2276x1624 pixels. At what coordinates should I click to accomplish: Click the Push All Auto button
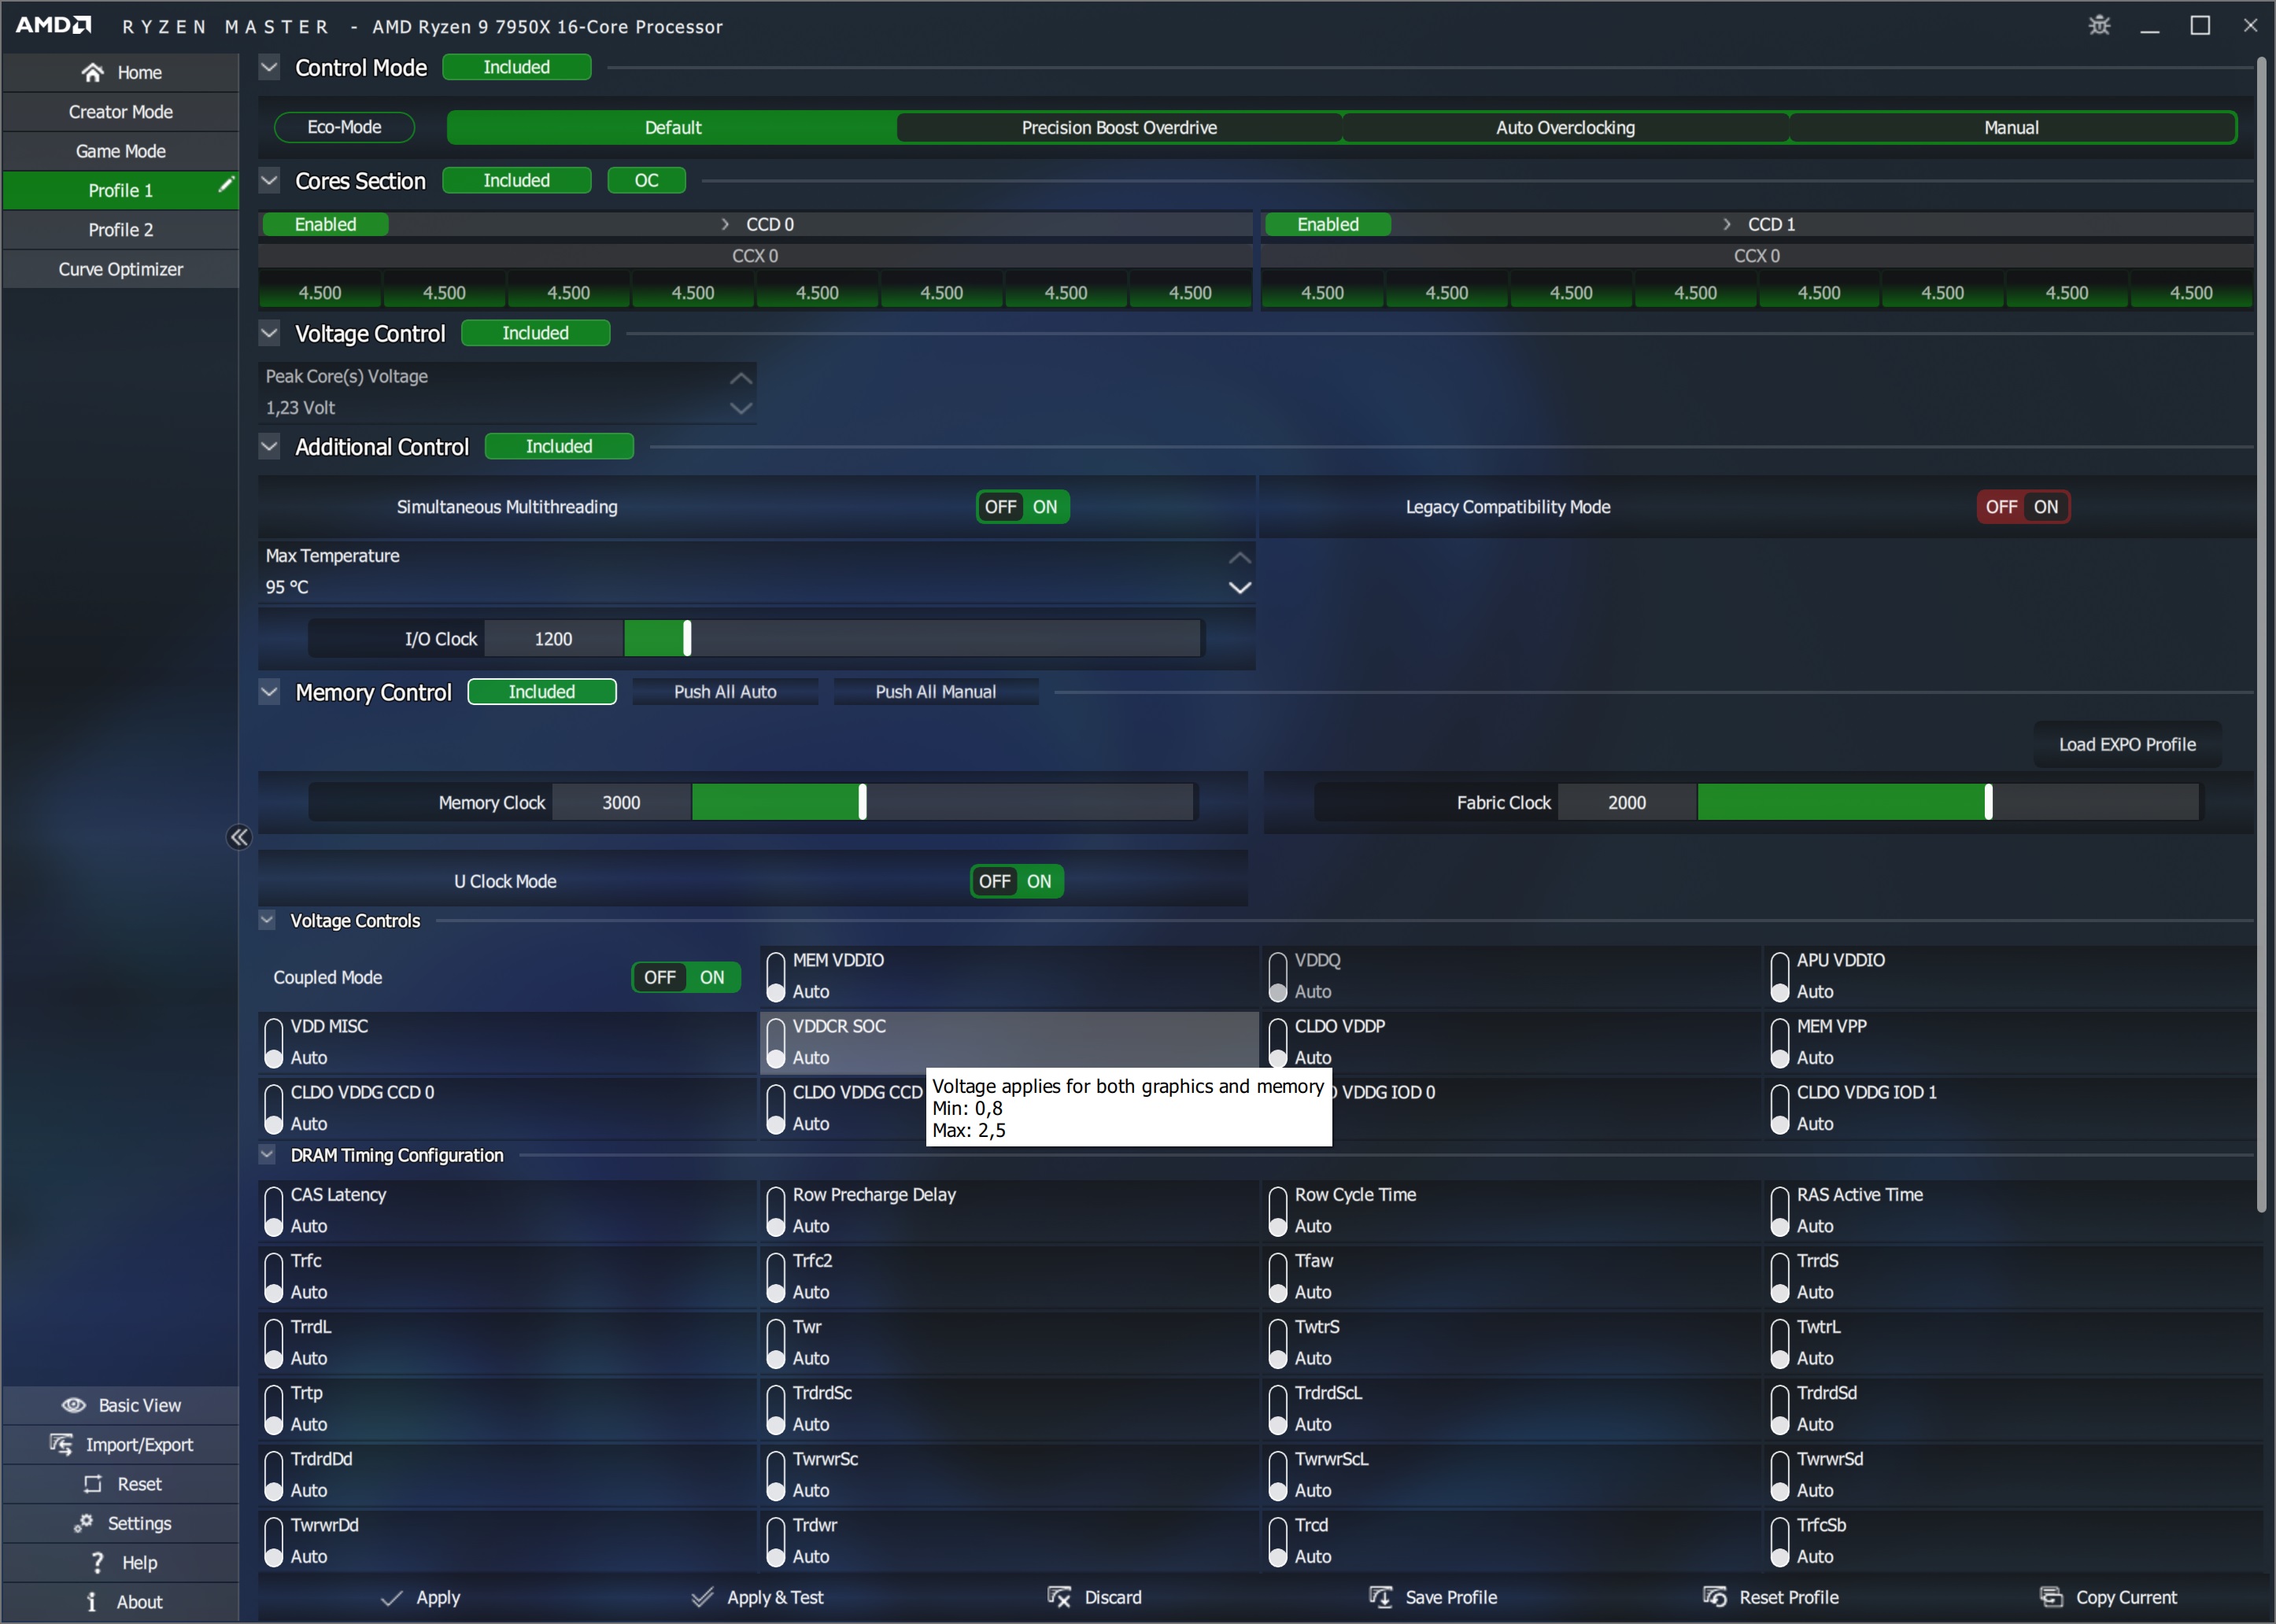(725, 692)
